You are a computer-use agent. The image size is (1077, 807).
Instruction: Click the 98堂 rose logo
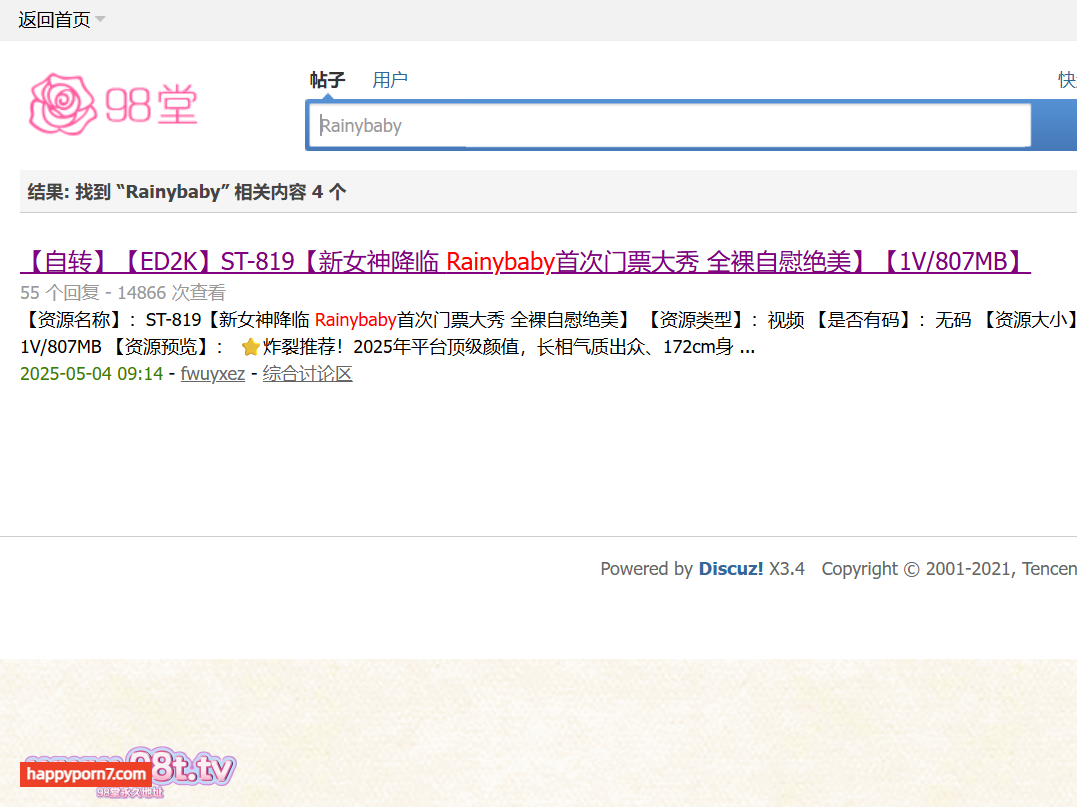113,104
